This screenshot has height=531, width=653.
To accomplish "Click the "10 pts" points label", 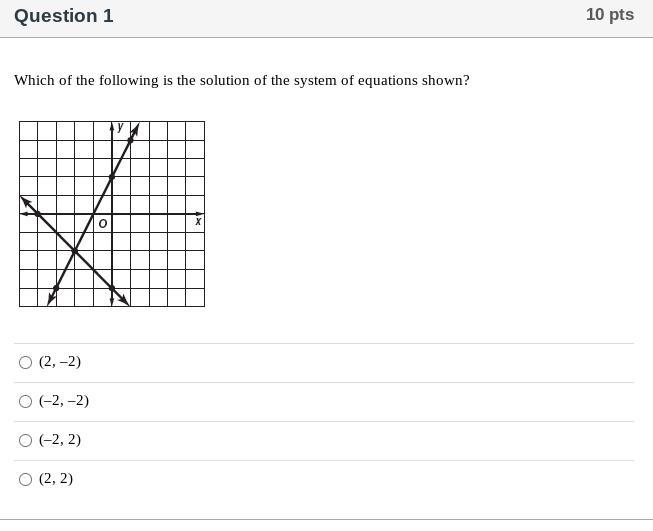I will 610,15.
